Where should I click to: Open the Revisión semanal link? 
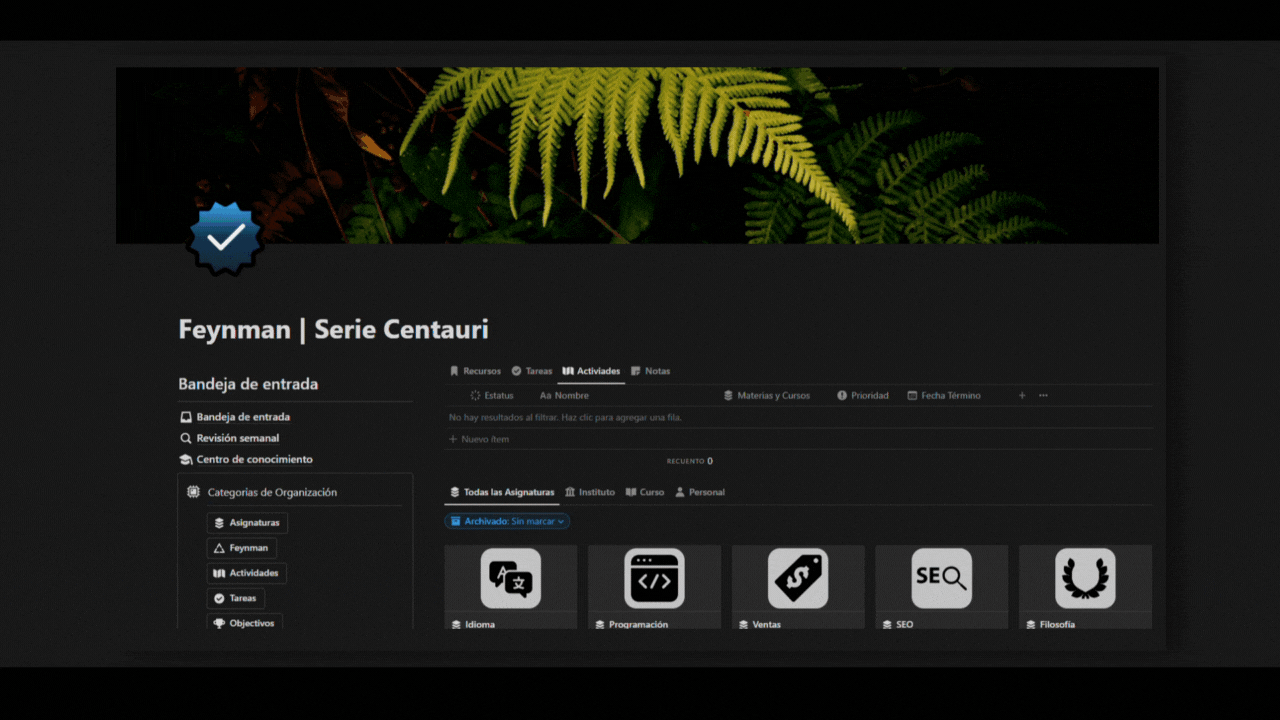click(x=229, y=438)
